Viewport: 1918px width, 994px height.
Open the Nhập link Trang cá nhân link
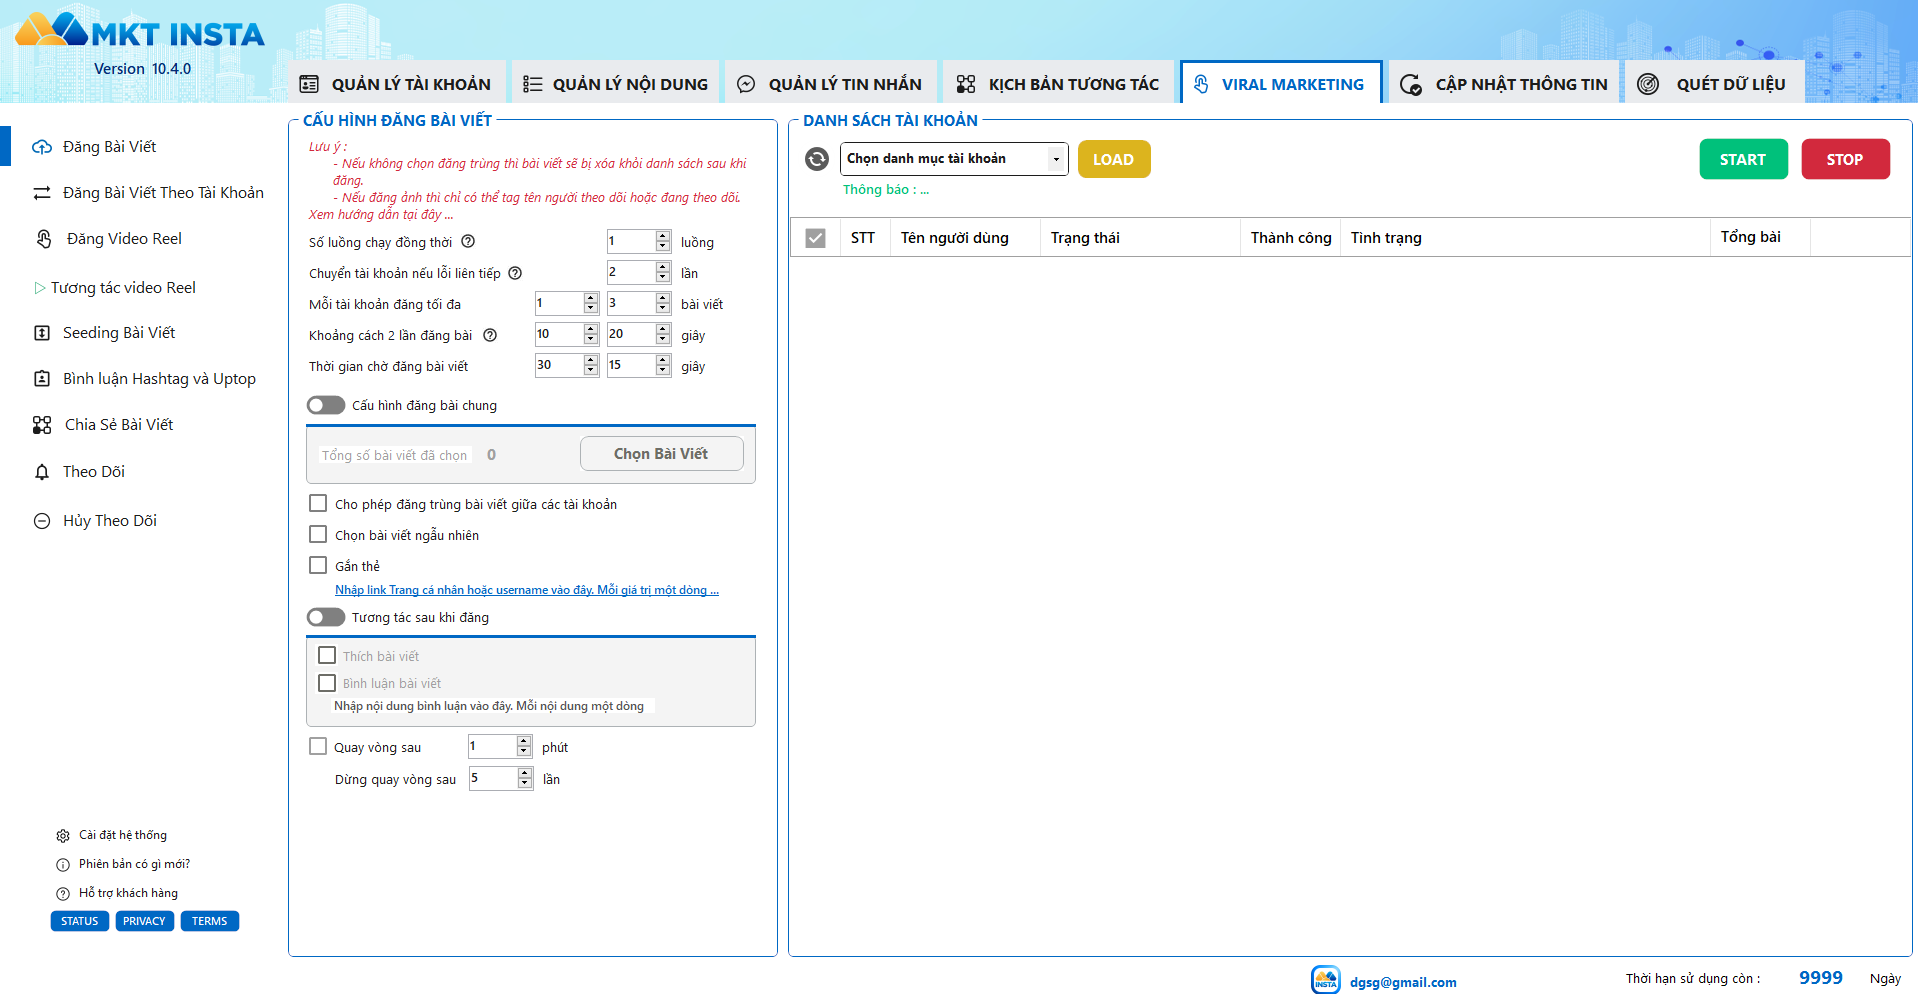(x=527, y=590)
